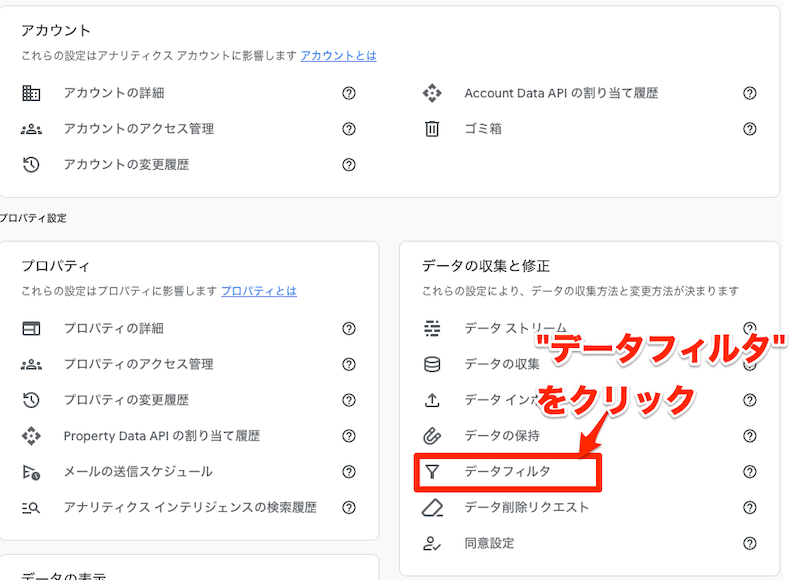Click the eraser icon for データ削除リクエスト

(432, 507)
